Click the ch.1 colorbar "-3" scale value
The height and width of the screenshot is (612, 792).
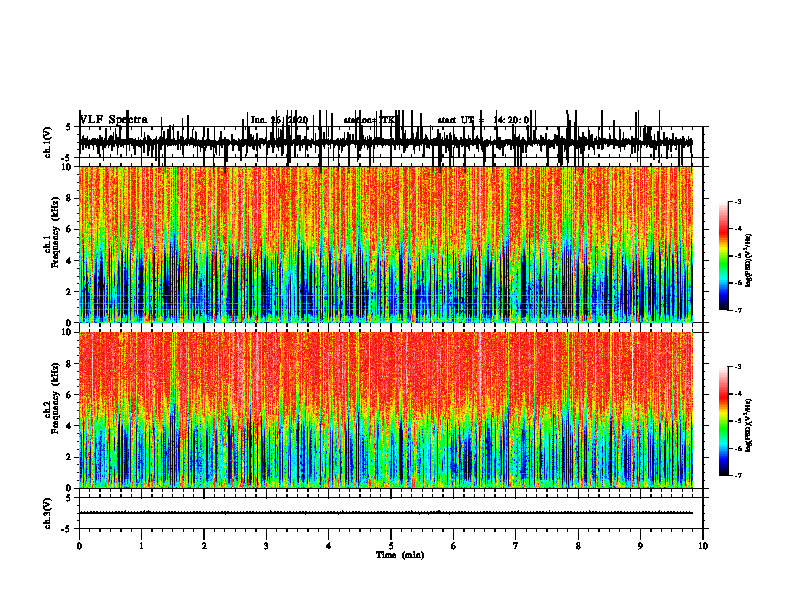point(738,201)
